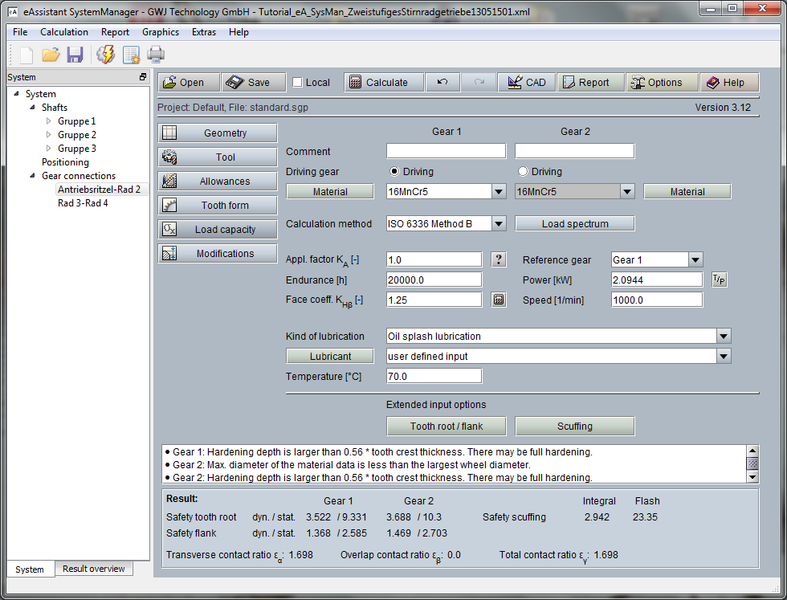Click the Load spectrum button
Image resolution: width=787 pixels, height=600 pixels.
coord(574,224)
